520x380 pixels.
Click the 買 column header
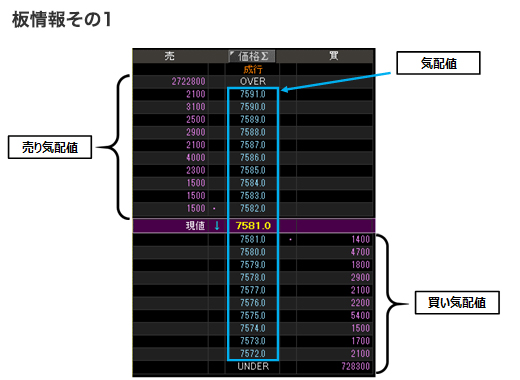[334, 55]
